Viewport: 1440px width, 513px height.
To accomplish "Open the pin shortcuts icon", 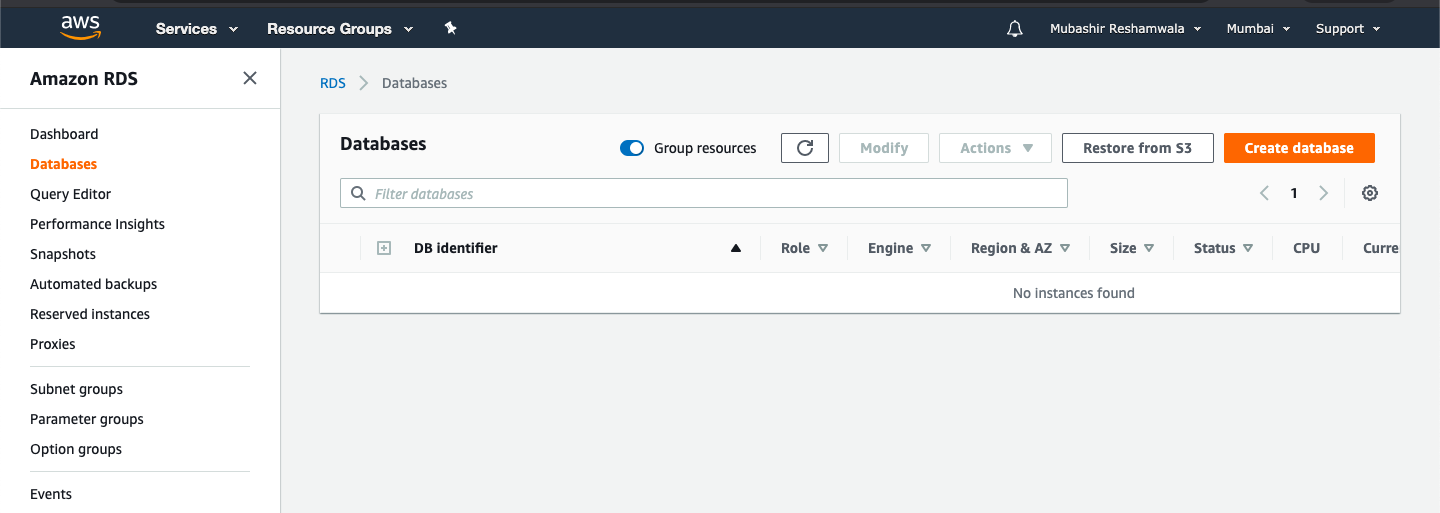I will [450, 28].
